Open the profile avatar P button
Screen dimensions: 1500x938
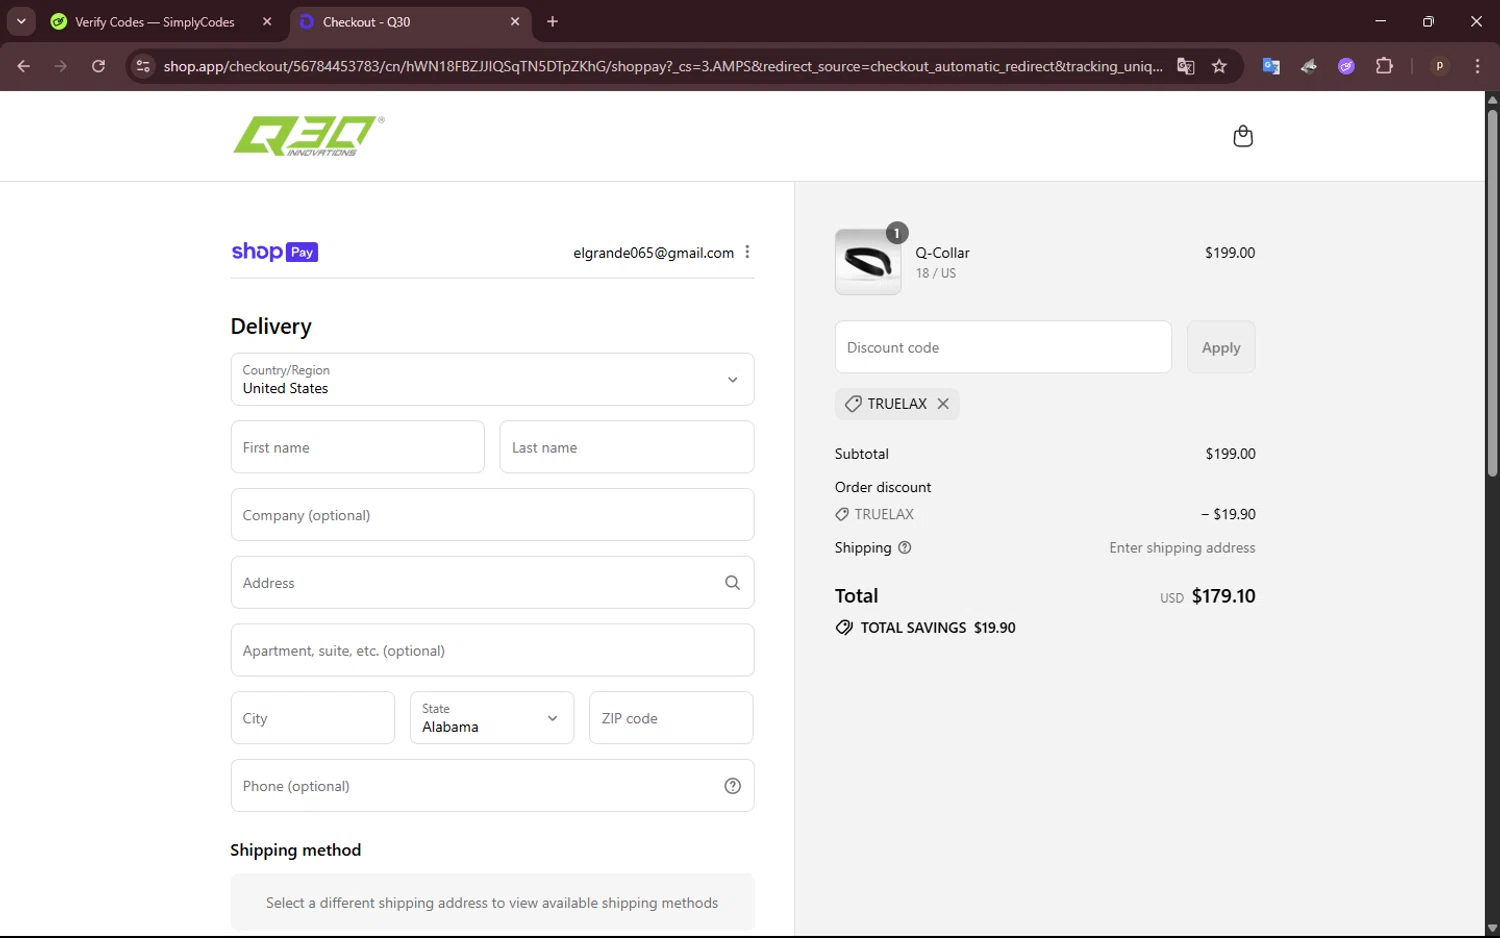click(1440, 66)
